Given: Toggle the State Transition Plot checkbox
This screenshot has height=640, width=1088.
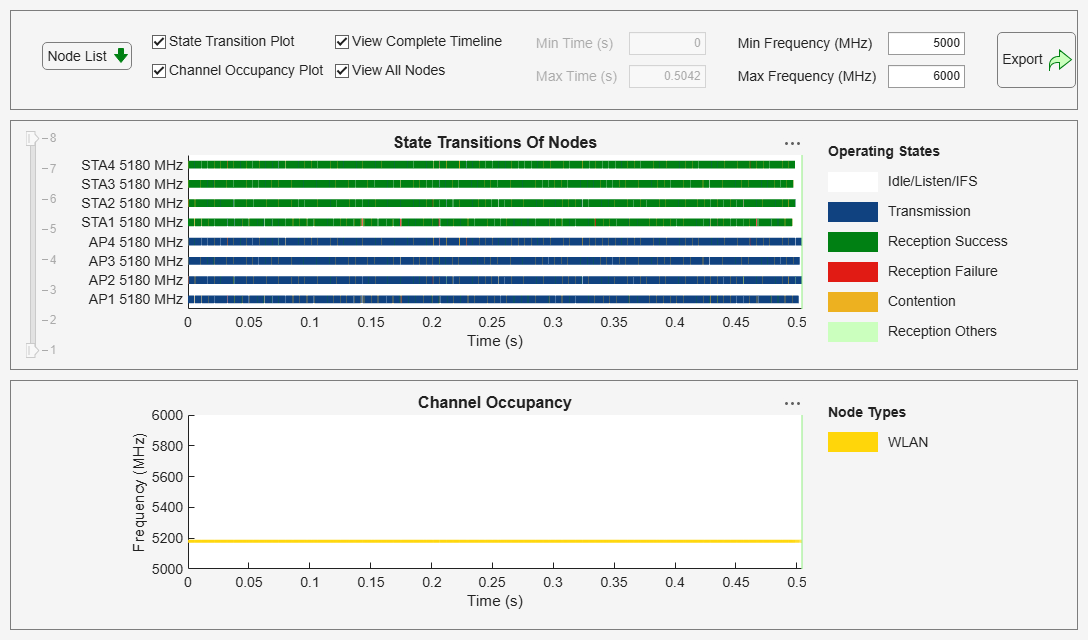Looking at the screenshot, I should point(159,42).
